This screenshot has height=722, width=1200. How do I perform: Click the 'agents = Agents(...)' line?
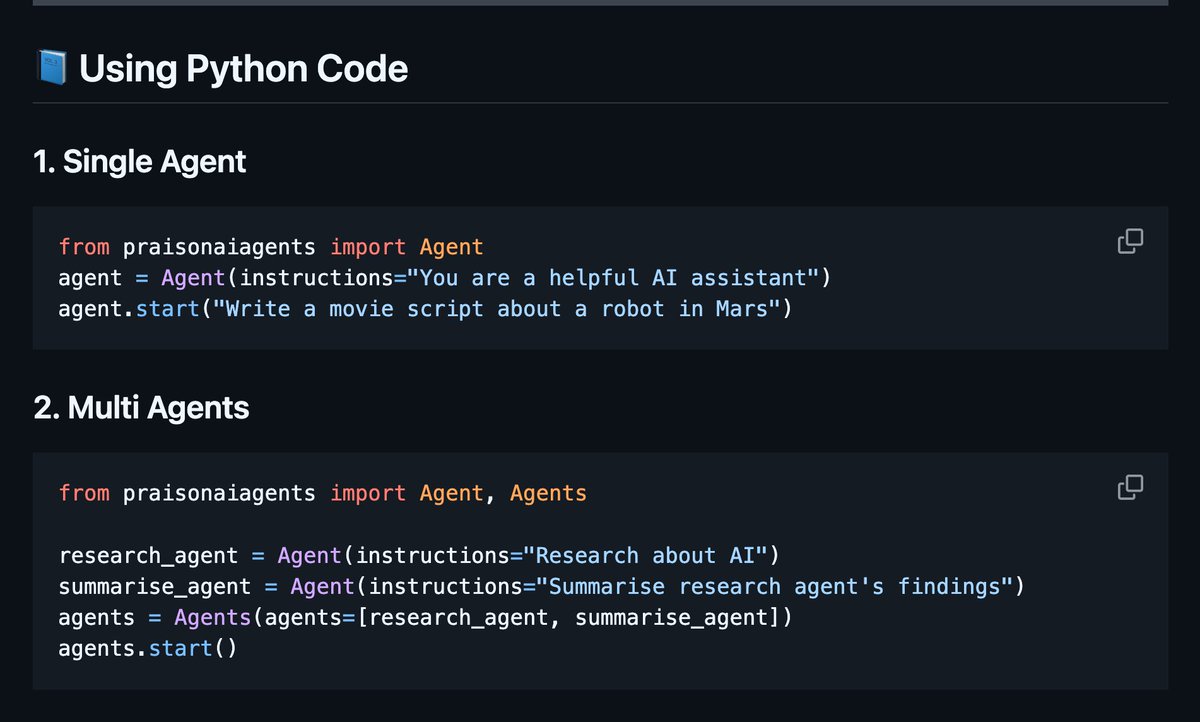(x=425, y=617)
